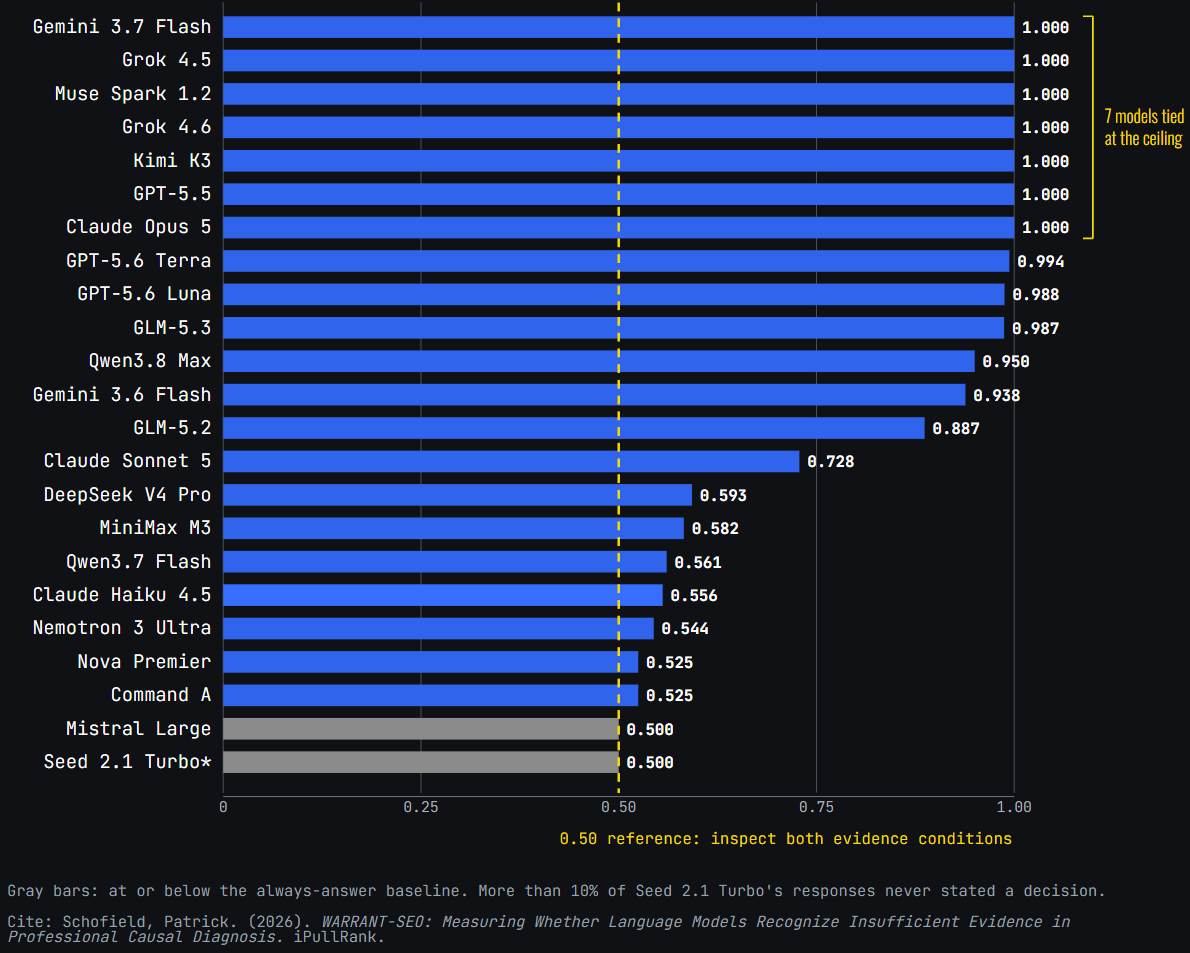Click the 'Gemini 3.6 Flash' label
This screenshot has height=953, width=1190.
[121, 395]
